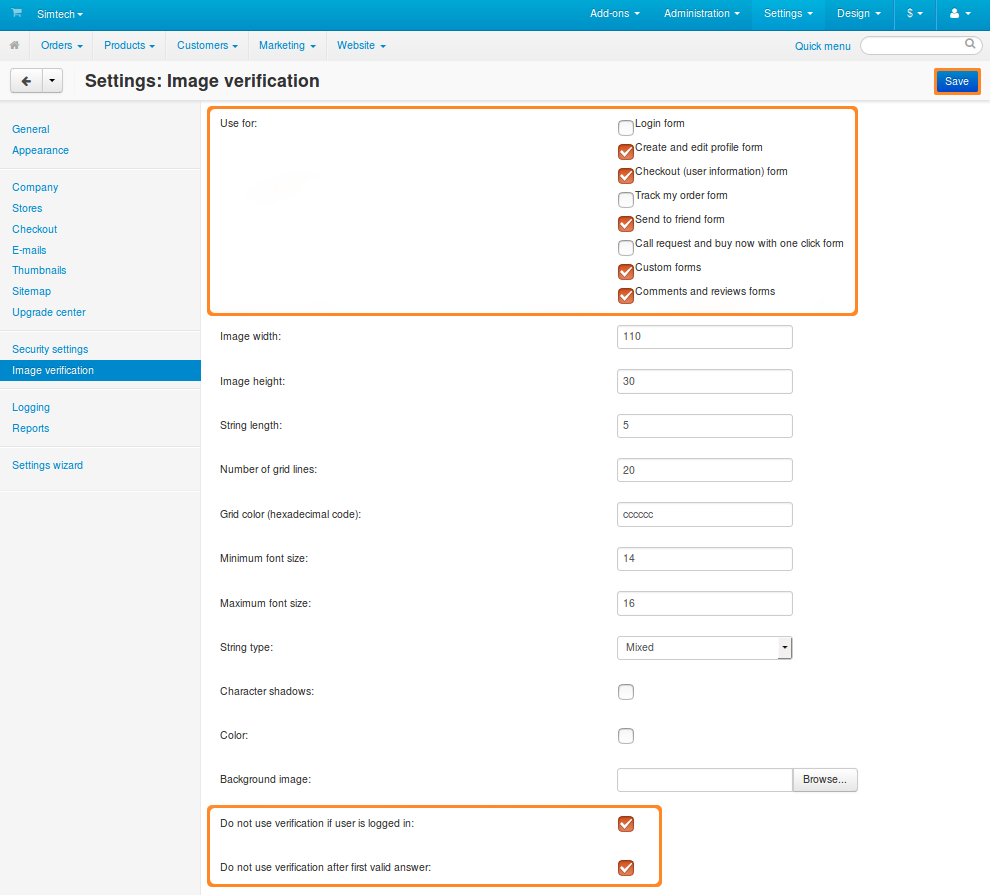
Task: Click the search magnifier icon
Action: click(x=970, y=44)
